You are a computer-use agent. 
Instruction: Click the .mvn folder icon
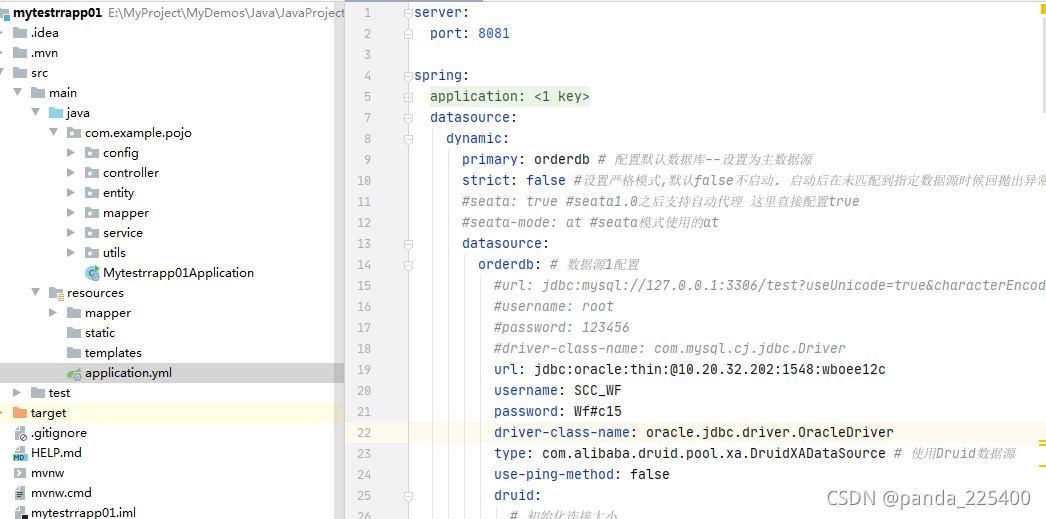(x=19, y=53)
